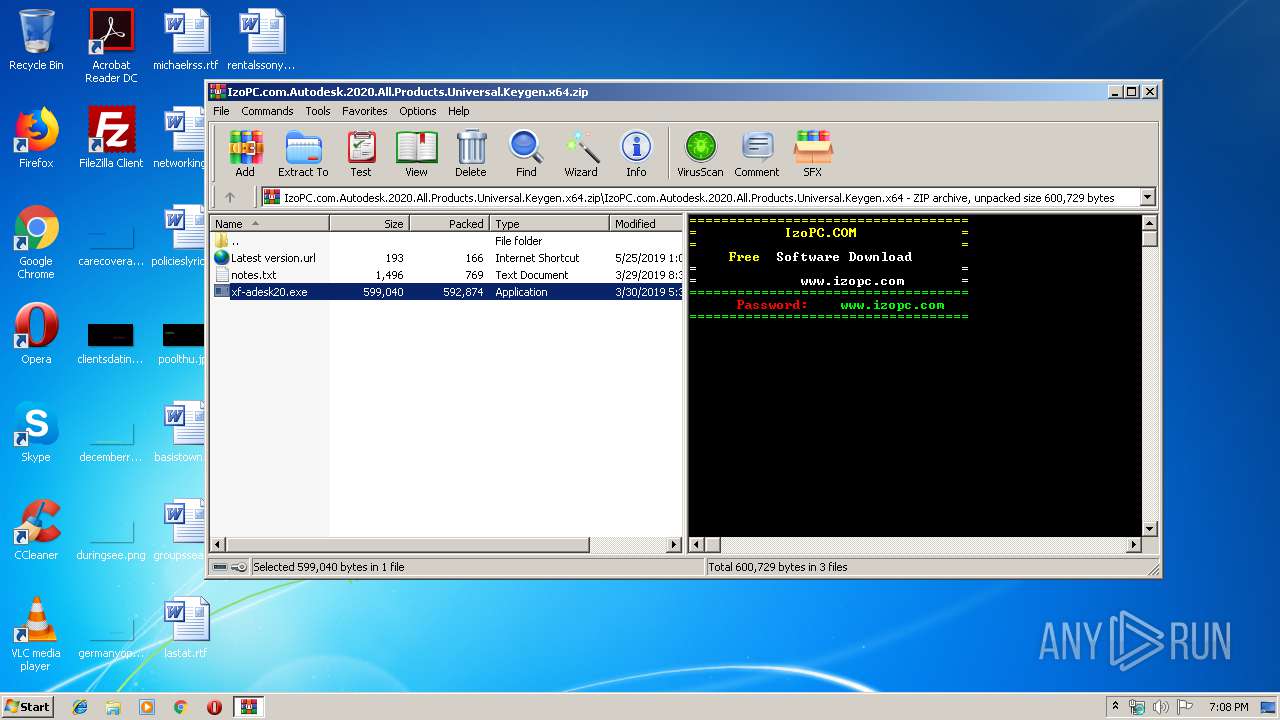Click the system clock 7:08 PM
Image resolution: width=1280 pixels, height=720 pixels.
[x=1228, y=707]
